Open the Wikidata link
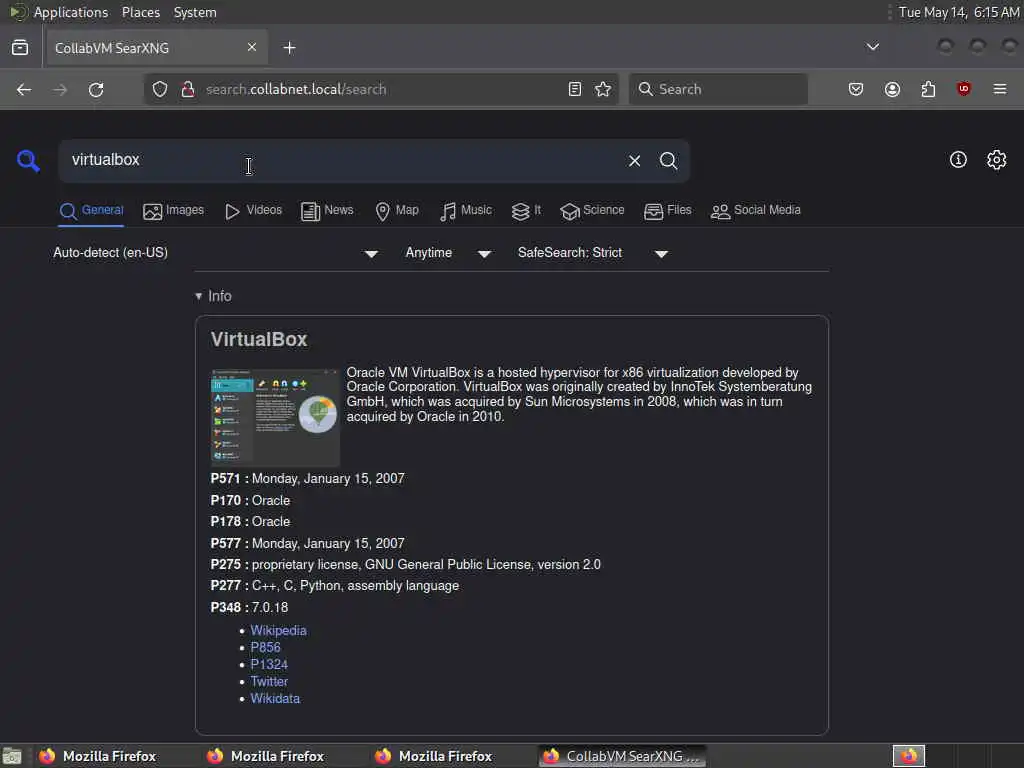Viewport: 1024px width, 768px height. point(275,699)
